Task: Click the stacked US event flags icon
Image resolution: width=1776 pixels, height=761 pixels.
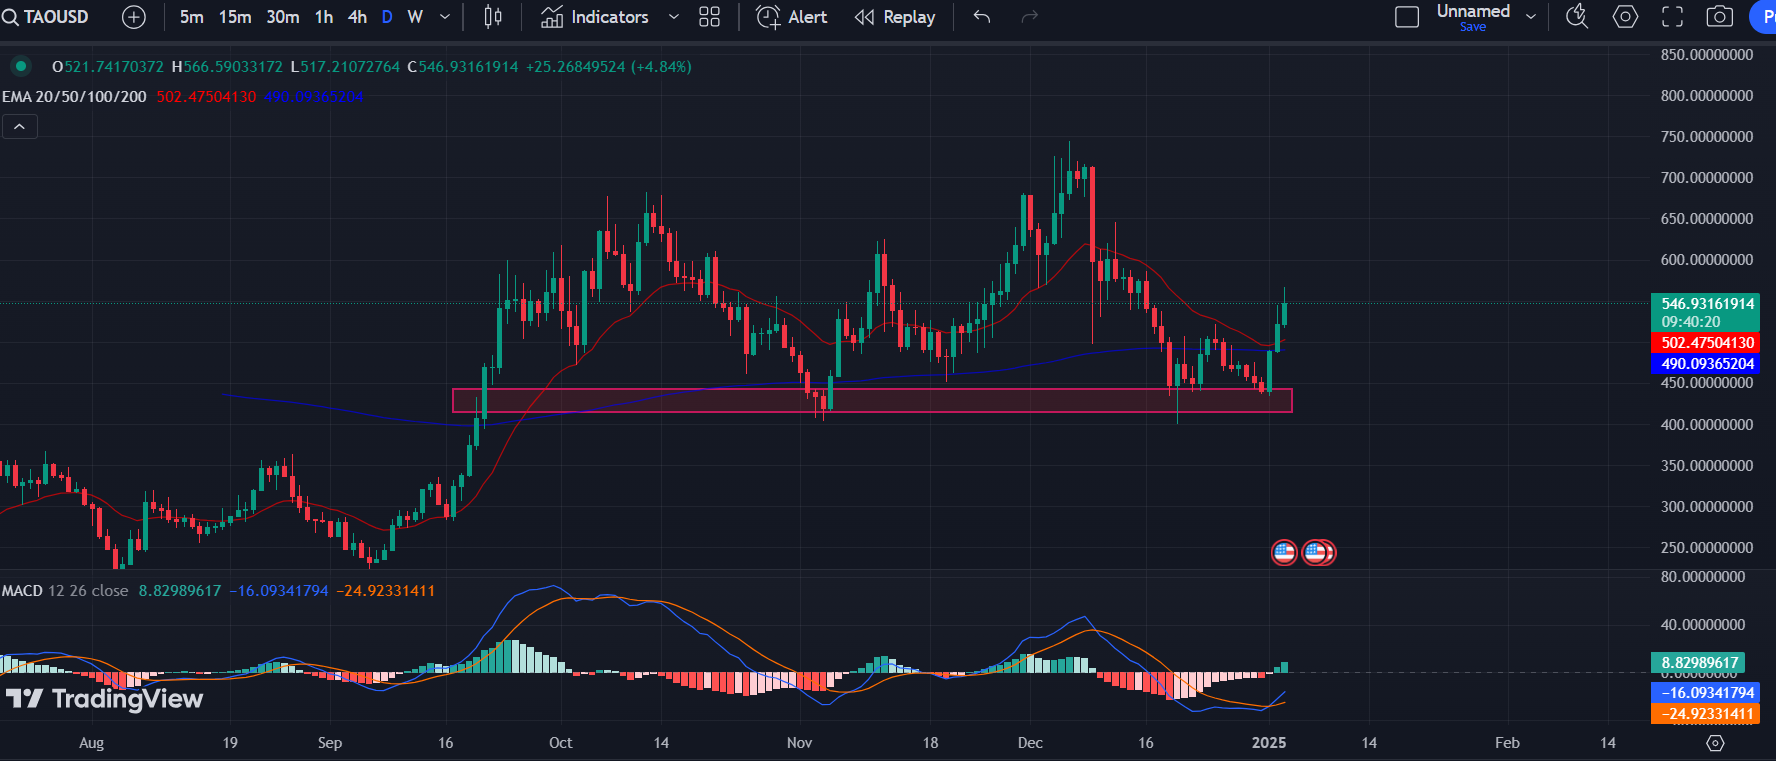Action: point(1319,552)
